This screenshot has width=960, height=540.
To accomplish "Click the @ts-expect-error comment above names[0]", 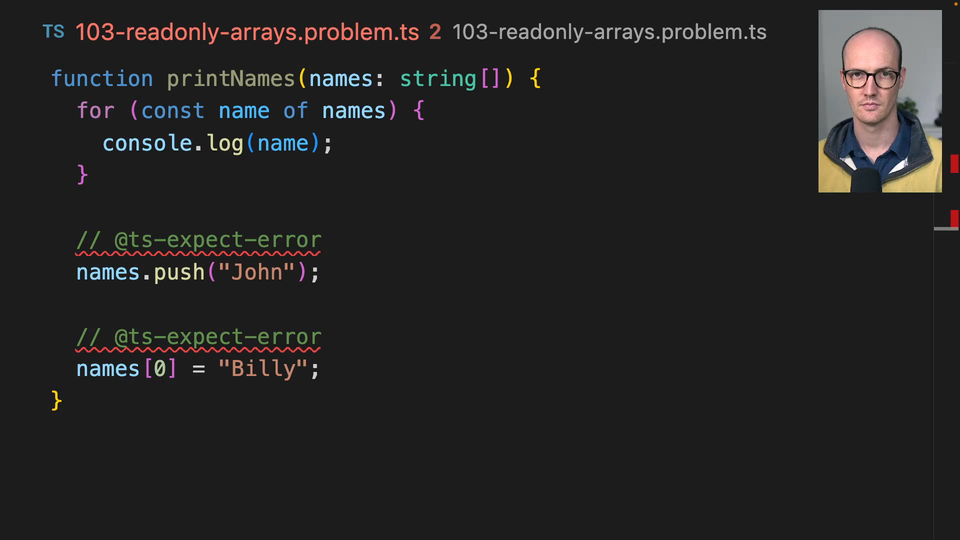I will pyautogui.click(x=199, y=337).
